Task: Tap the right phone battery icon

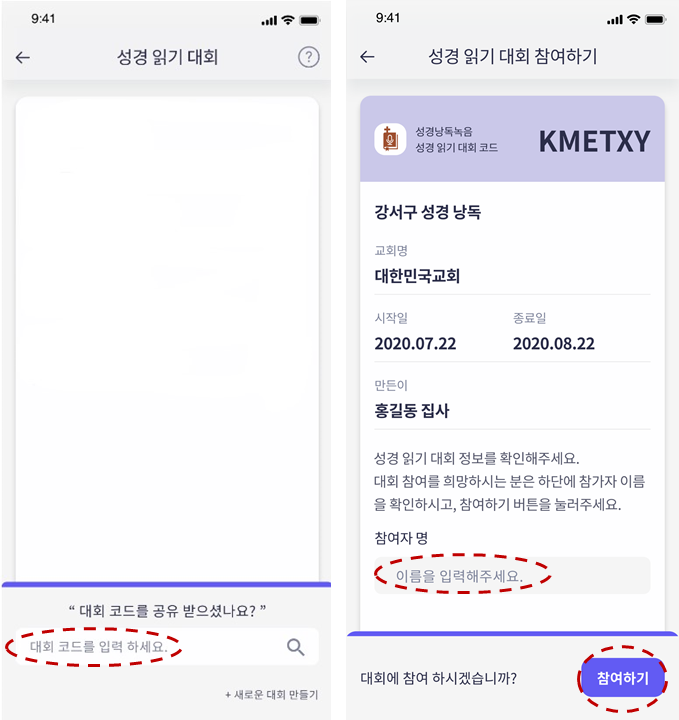Action: pos(655,19)
